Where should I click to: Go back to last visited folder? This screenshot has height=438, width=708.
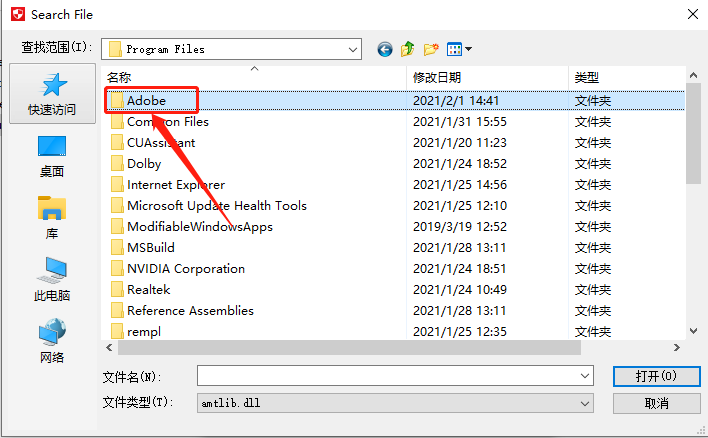tap(385, 49)
